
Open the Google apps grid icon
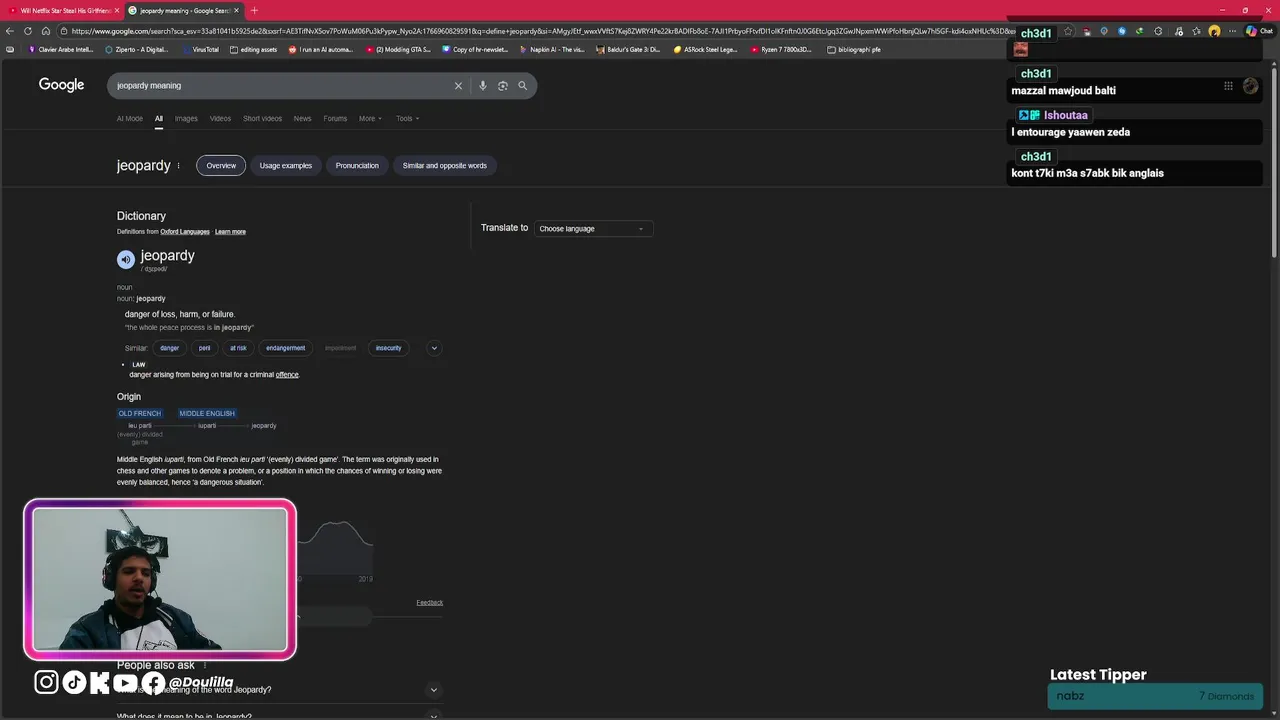point(1228,86)
